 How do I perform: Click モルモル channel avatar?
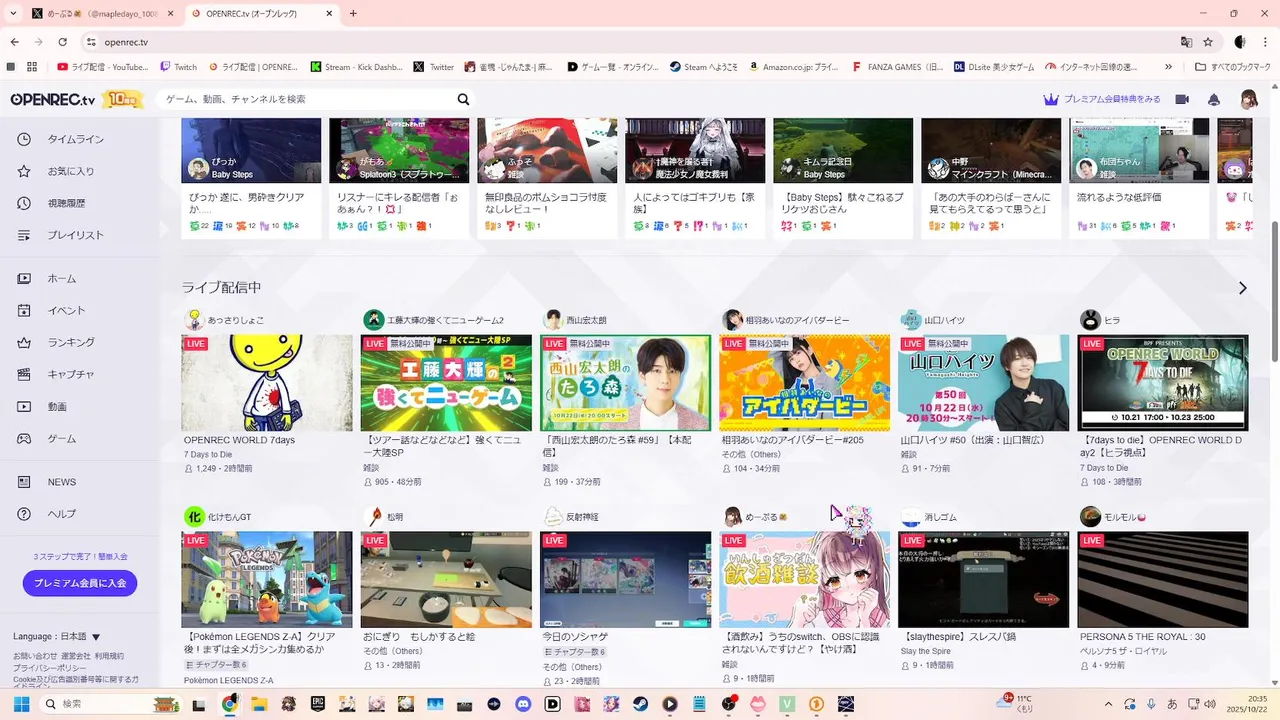coord(1090,517)
